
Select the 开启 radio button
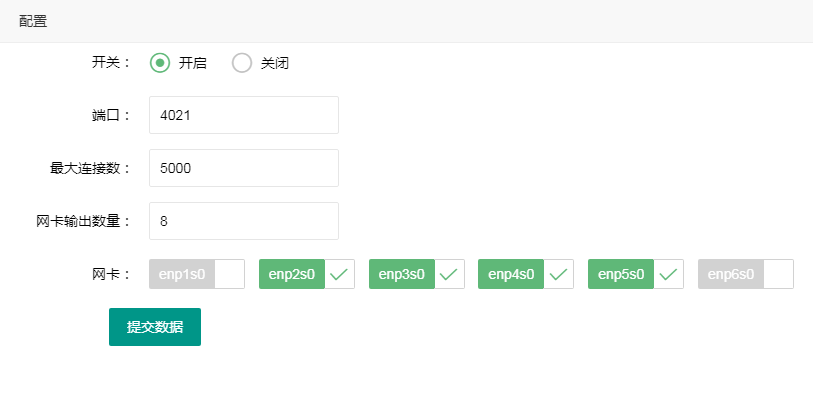(x=160, y=63)
